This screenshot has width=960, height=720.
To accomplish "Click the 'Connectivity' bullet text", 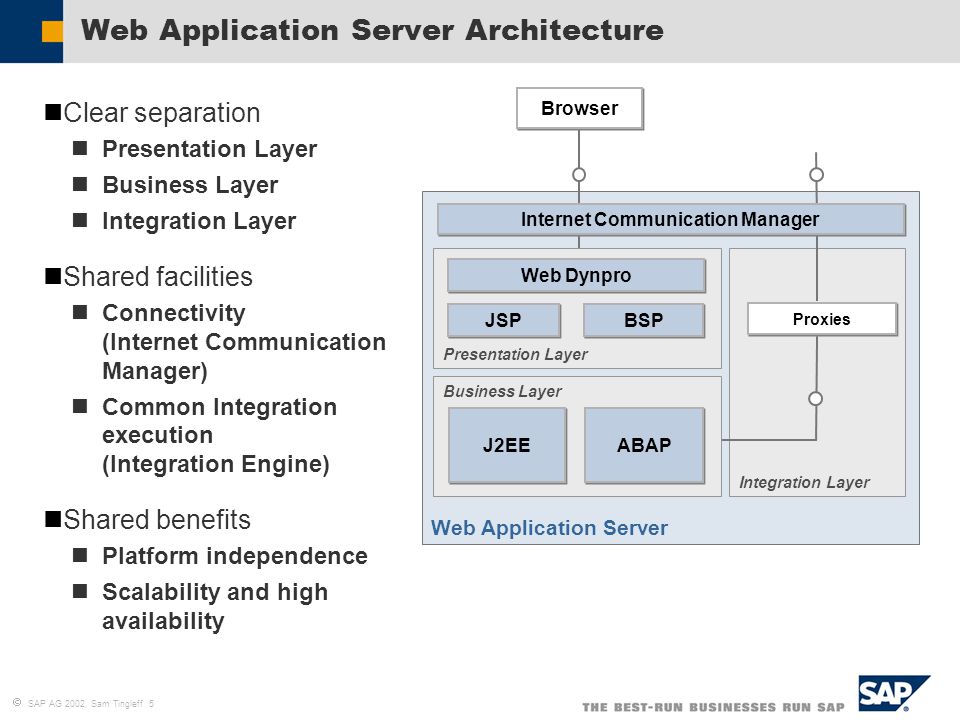I will tap(174, 313).
